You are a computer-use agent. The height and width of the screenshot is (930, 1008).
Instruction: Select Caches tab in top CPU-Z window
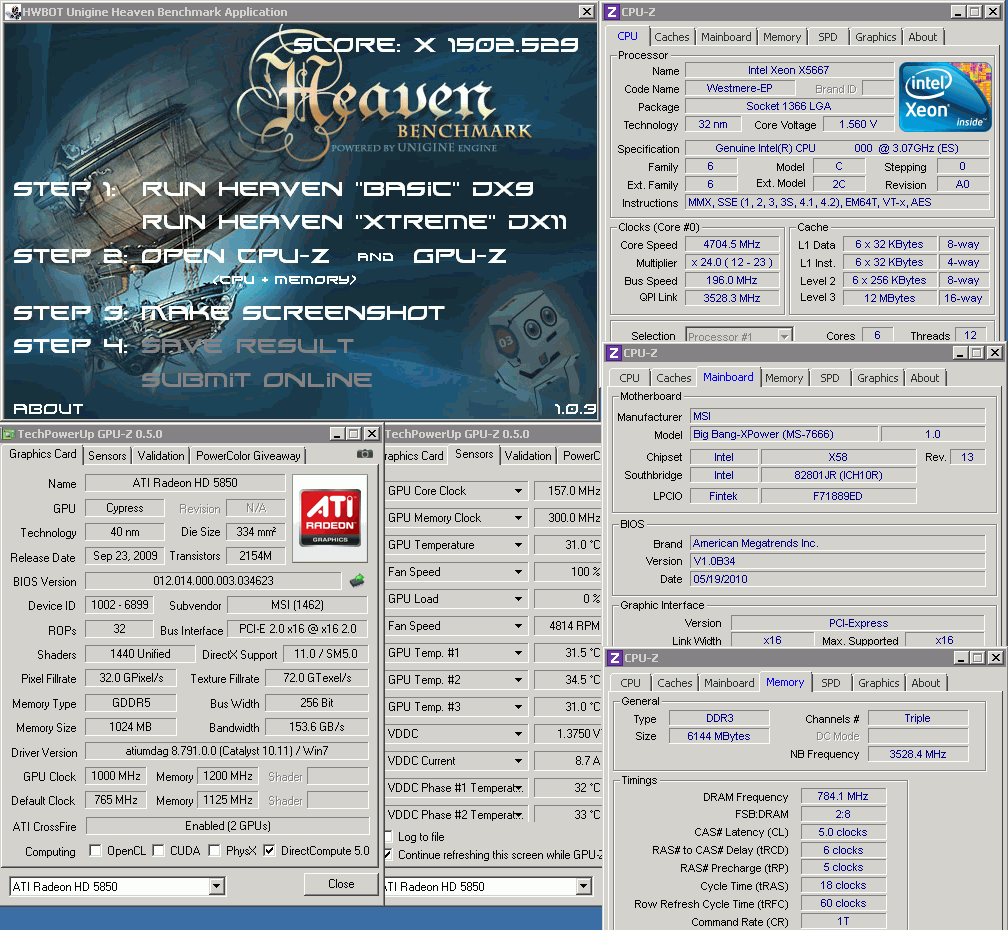[x=672, y=37]
